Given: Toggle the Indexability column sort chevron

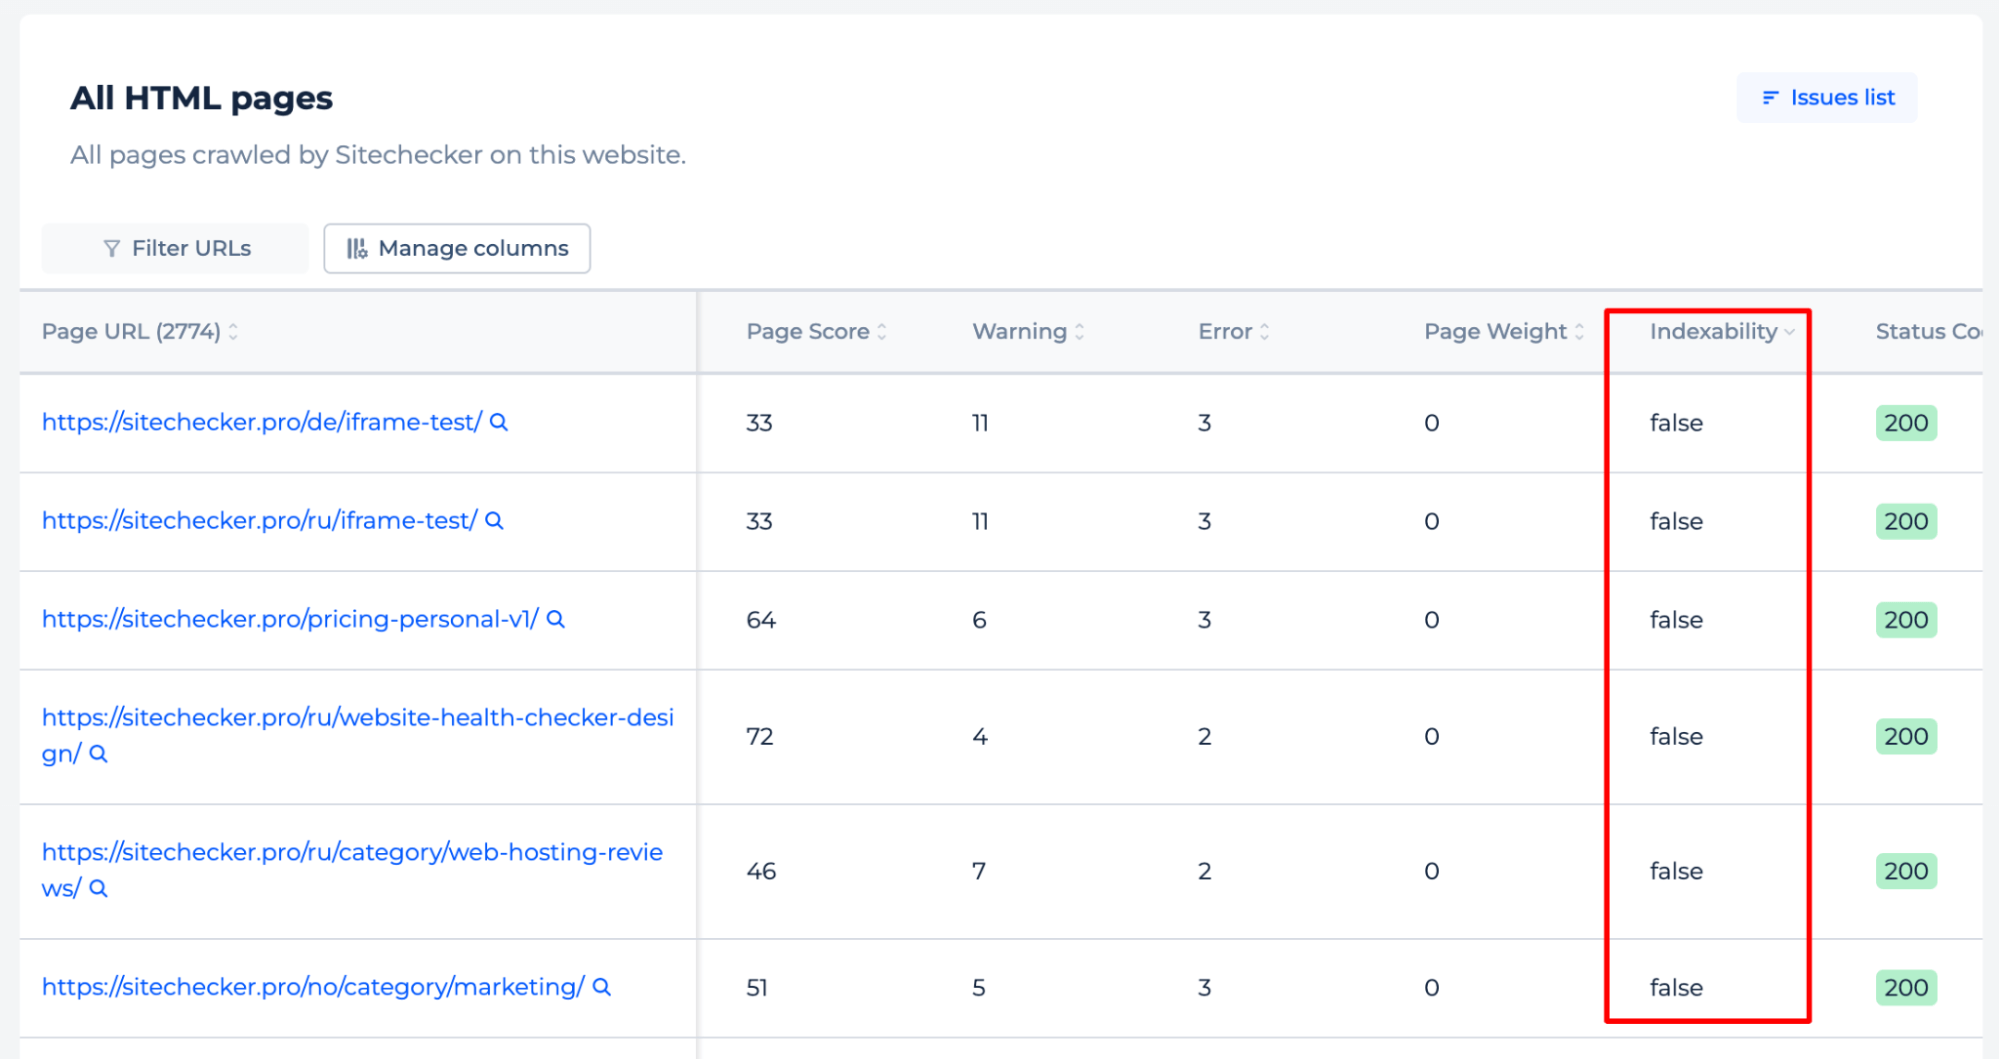Looking at the screenshot, I should pos(1790,332).
